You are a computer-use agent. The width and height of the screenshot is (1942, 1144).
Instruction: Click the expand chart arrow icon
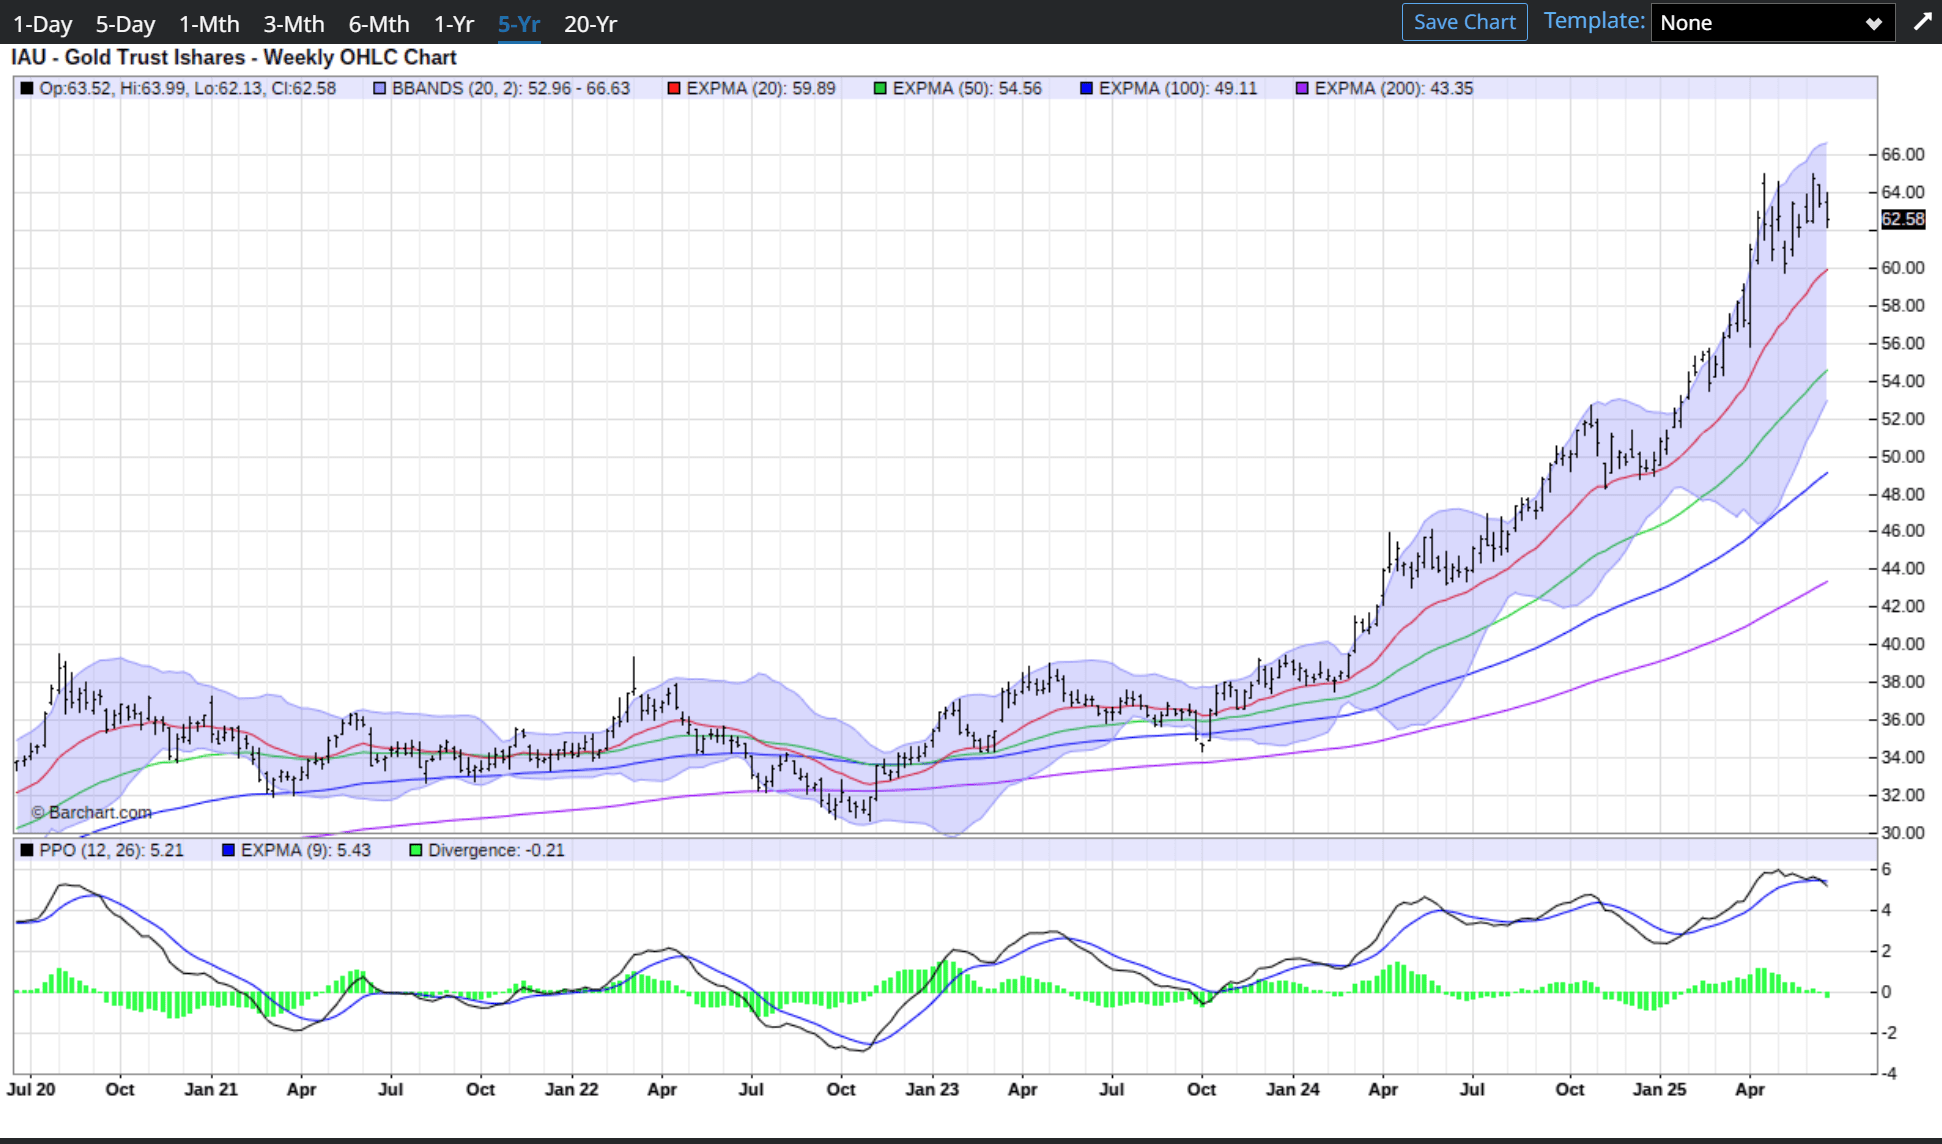point(1922,22)
